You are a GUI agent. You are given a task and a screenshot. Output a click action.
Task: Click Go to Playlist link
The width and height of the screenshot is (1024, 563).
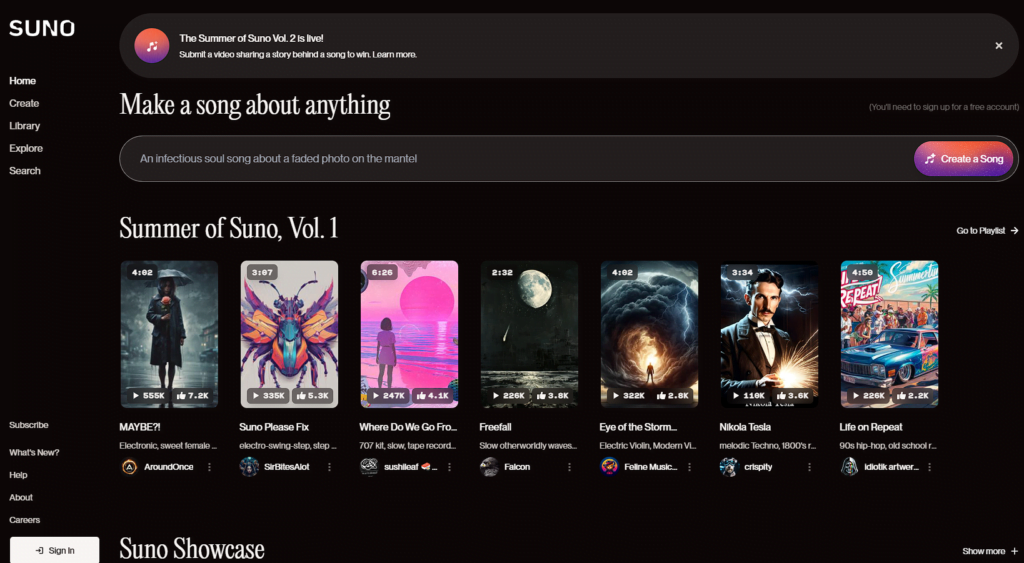tap(987, 231)
